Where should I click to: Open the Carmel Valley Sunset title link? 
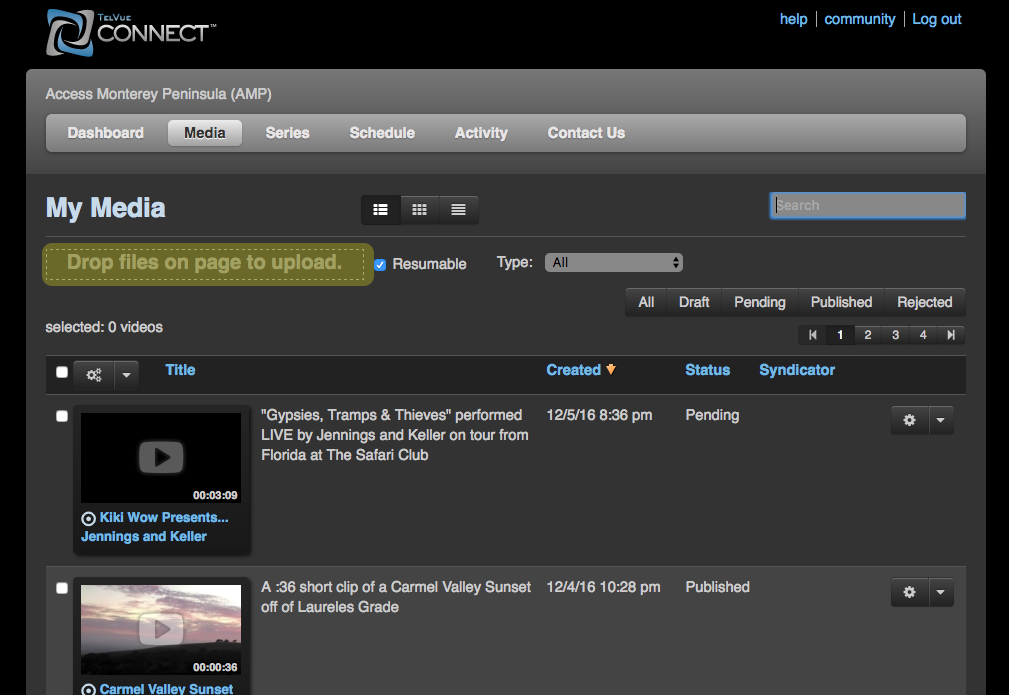click(166, 689)
